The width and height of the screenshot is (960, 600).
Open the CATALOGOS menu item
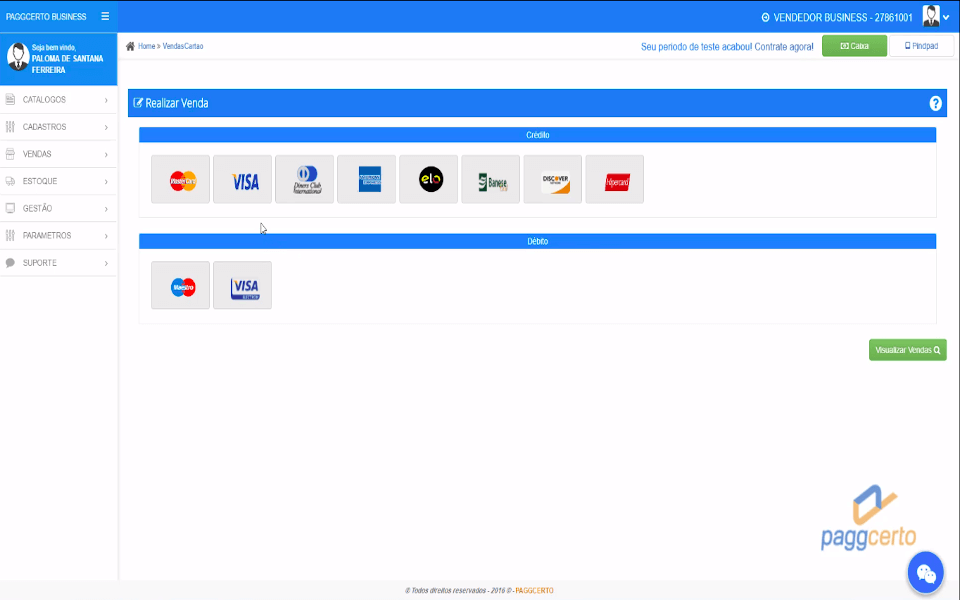pyautogui.click(x=58, y=99)
